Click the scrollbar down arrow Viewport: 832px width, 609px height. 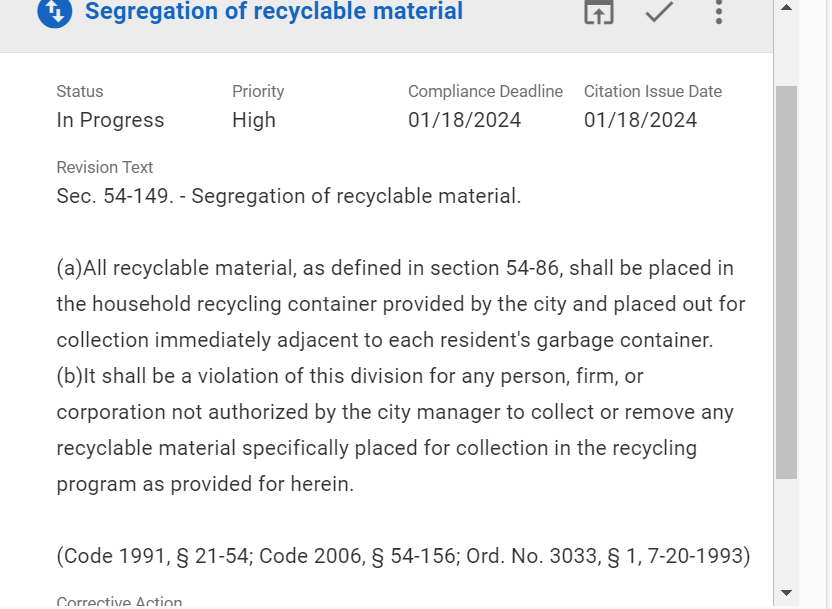786,593
